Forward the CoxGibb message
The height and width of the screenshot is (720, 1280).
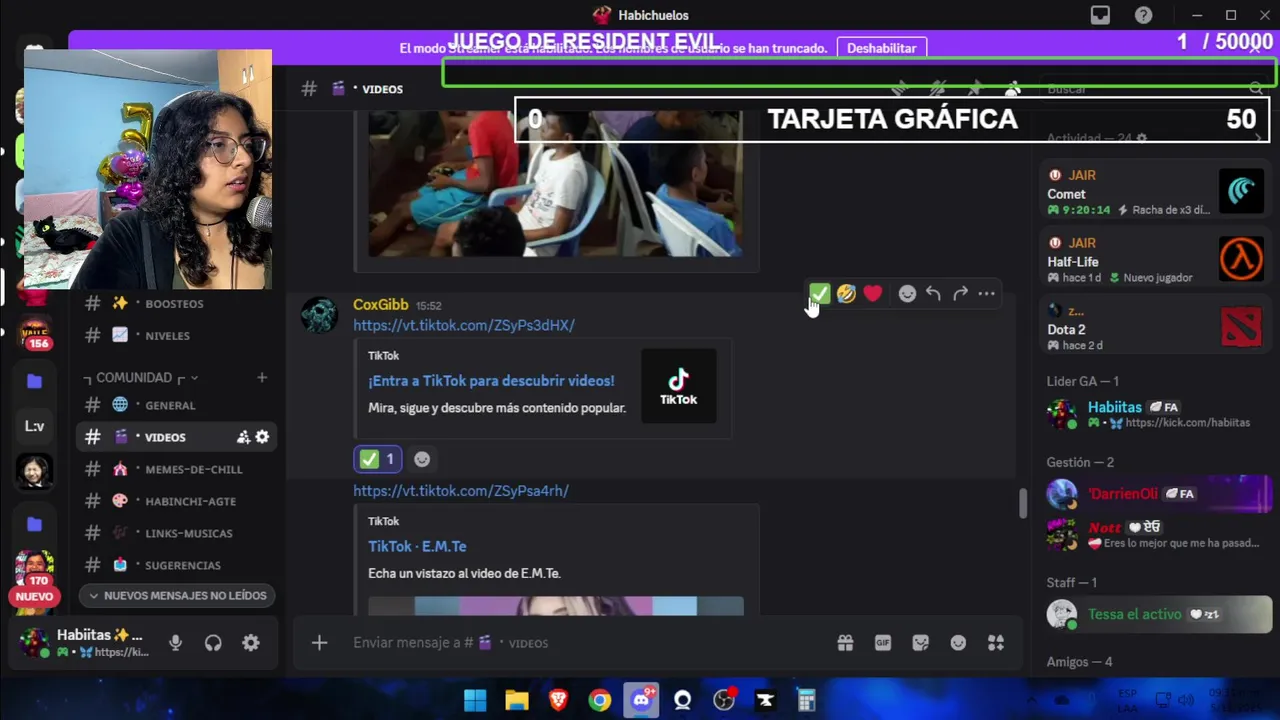[960, 293]
